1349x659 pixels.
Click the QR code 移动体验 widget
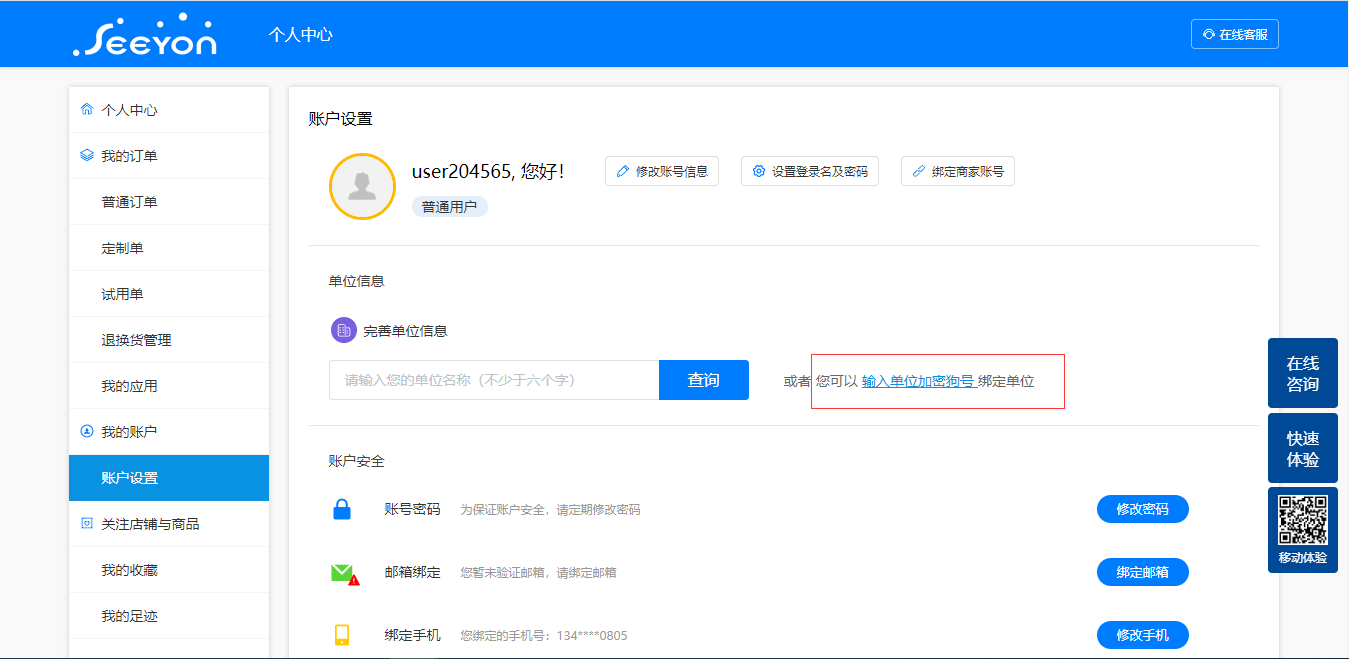pyautogui.click(x=1303, y=530)
